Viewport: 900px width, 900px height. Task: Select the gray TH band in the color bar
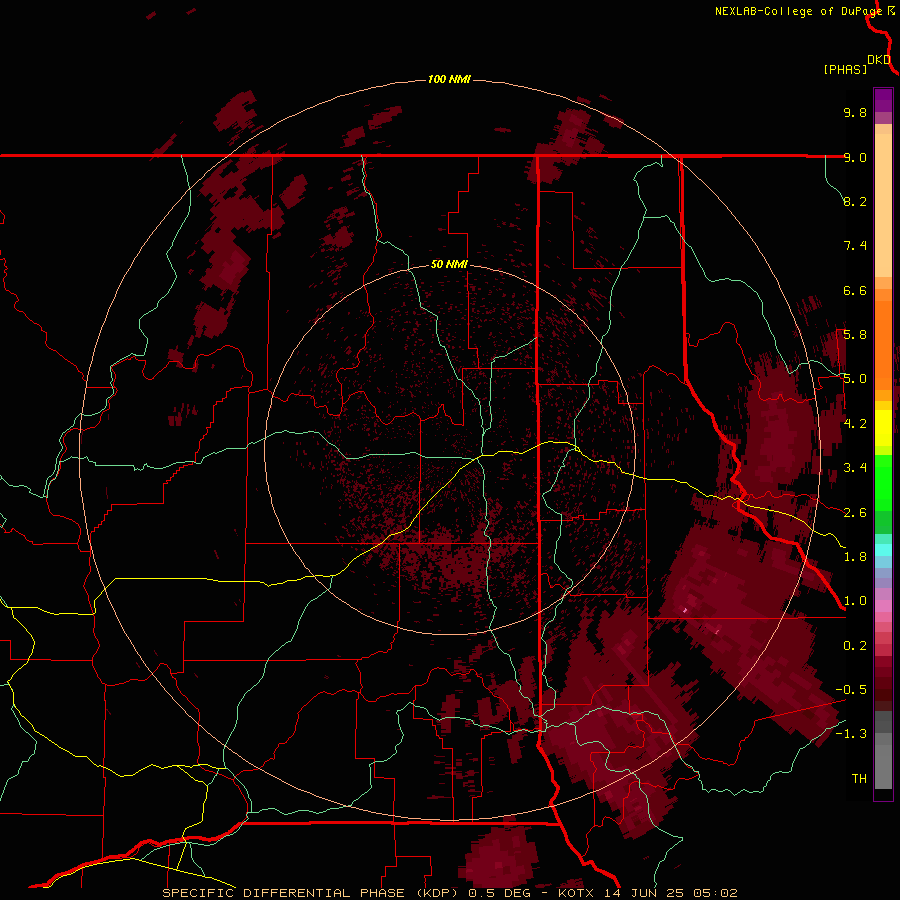pos(883,766)
